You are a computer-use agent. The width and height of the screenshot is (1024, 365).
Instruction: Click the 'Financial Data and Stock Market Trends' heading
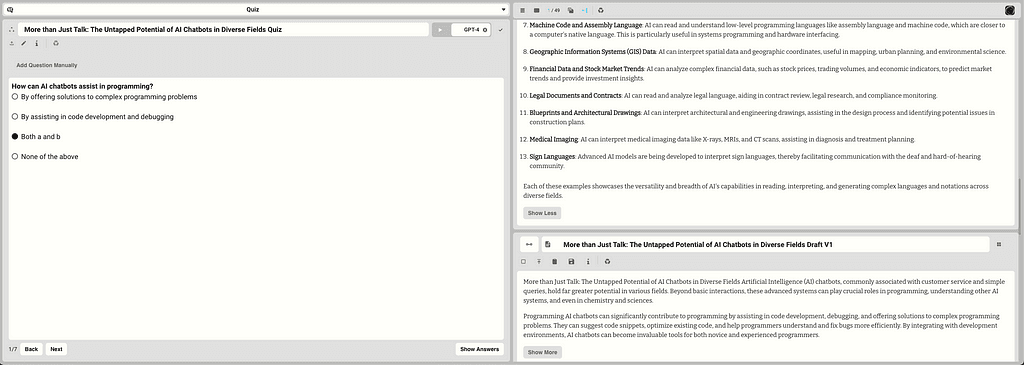[587, 69]
